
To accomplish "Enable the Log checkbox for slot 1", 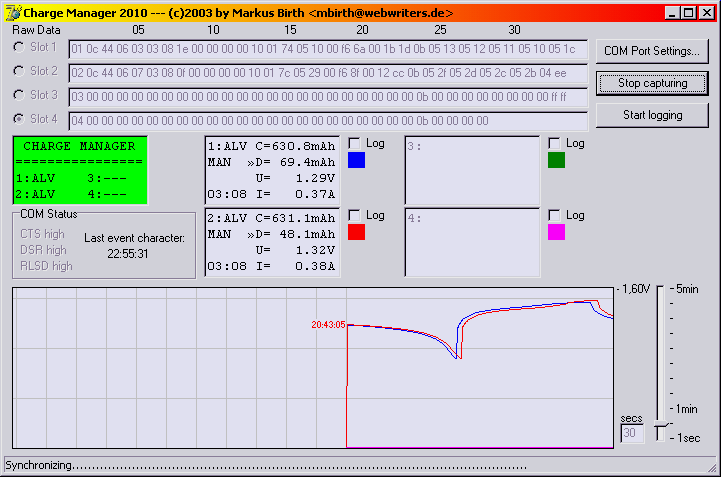I will pyautogui.click(x=355, y=143).
